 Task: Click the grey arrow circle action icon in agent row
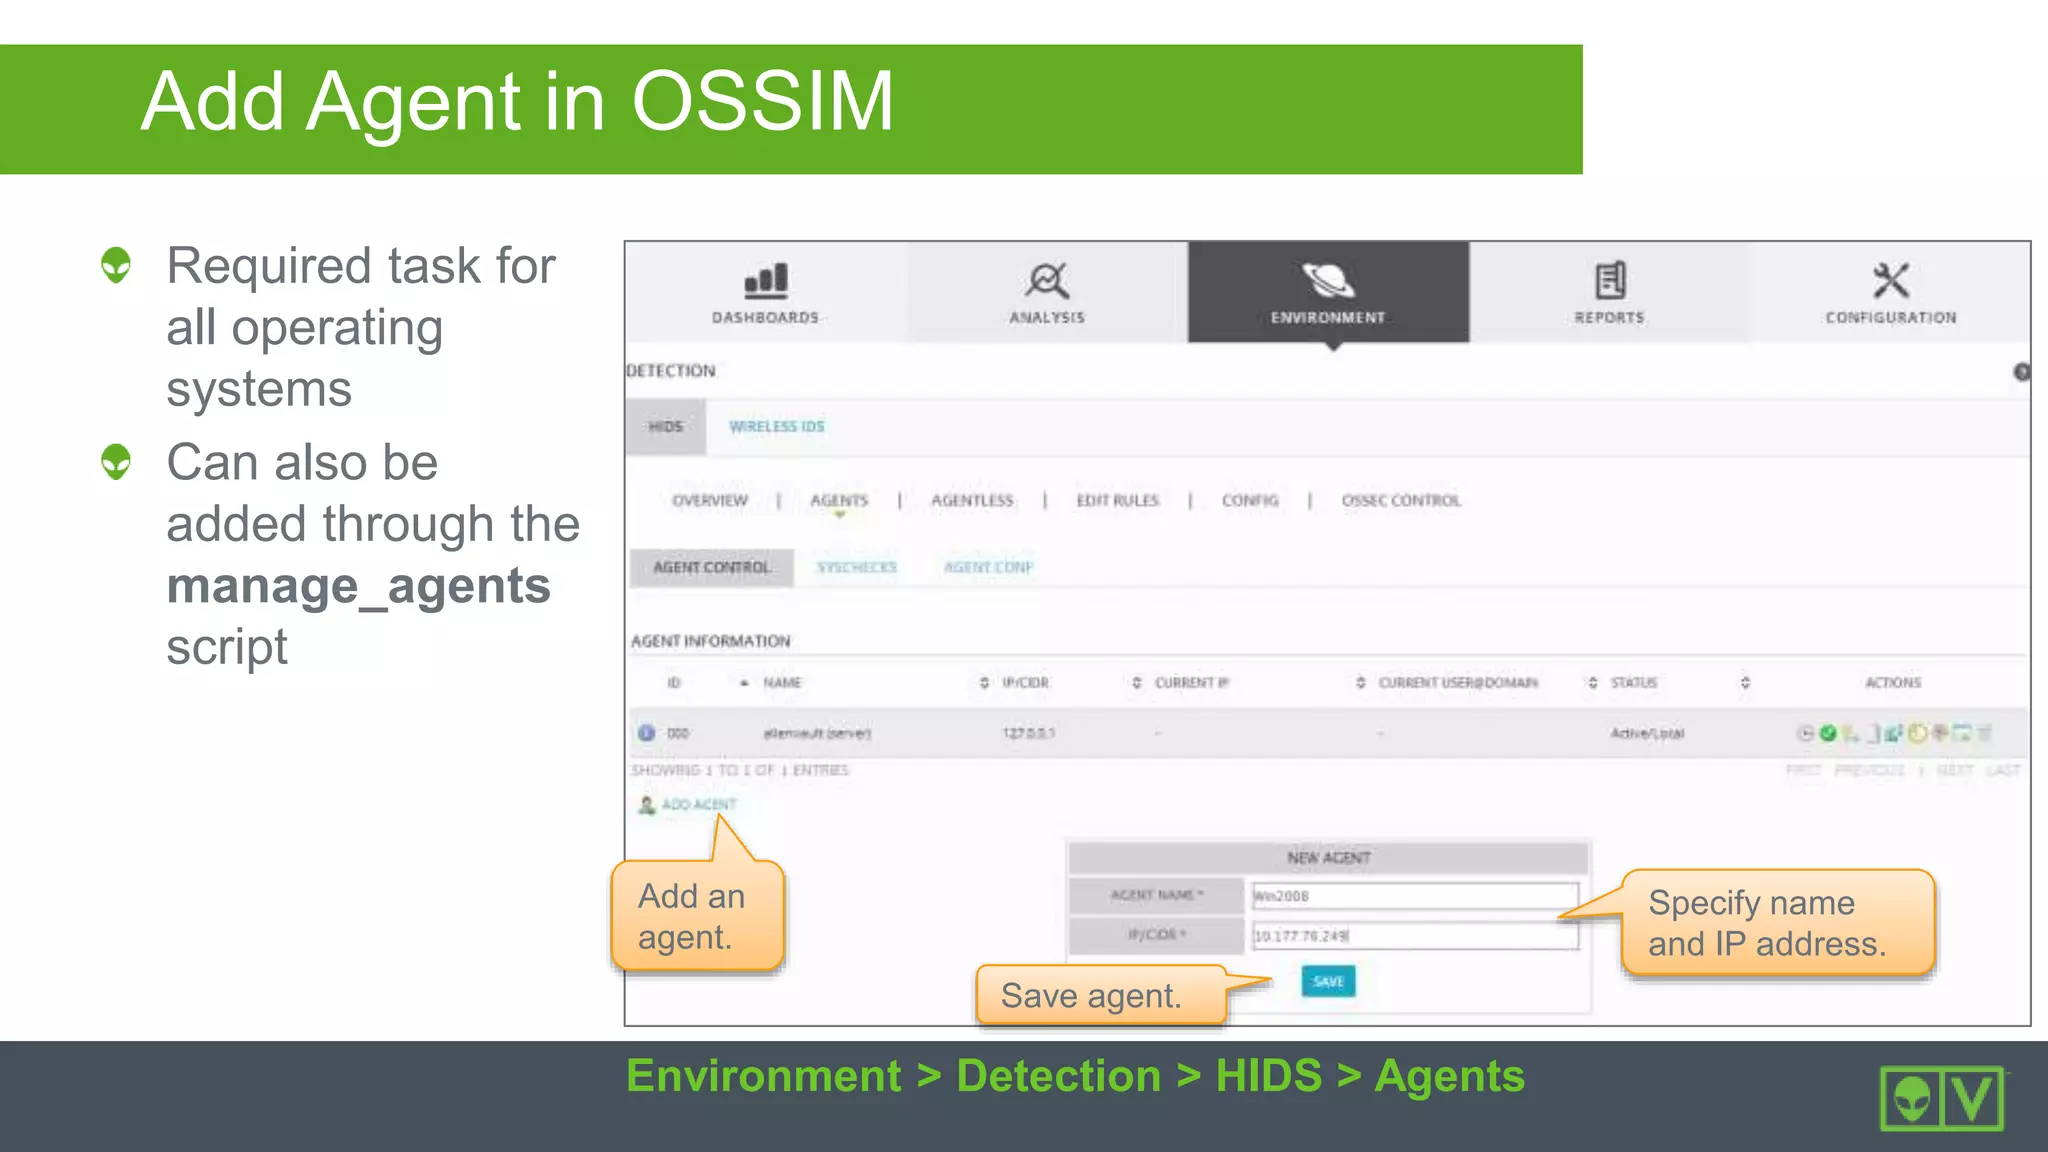[x=1805, y=733]
